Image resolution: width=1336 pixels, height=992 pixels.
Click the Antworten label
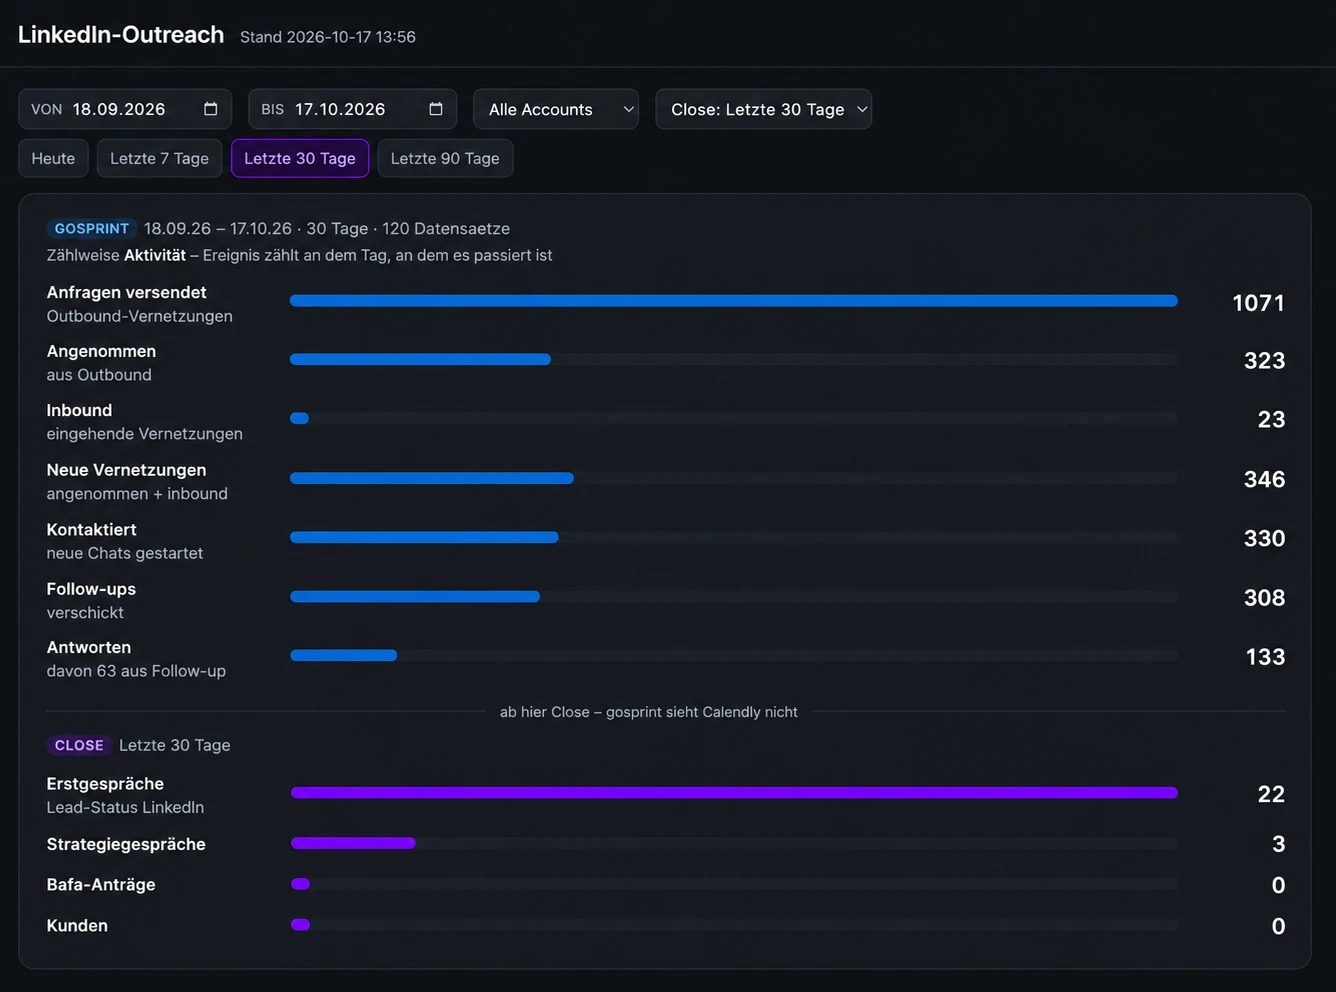click(88, 647)
